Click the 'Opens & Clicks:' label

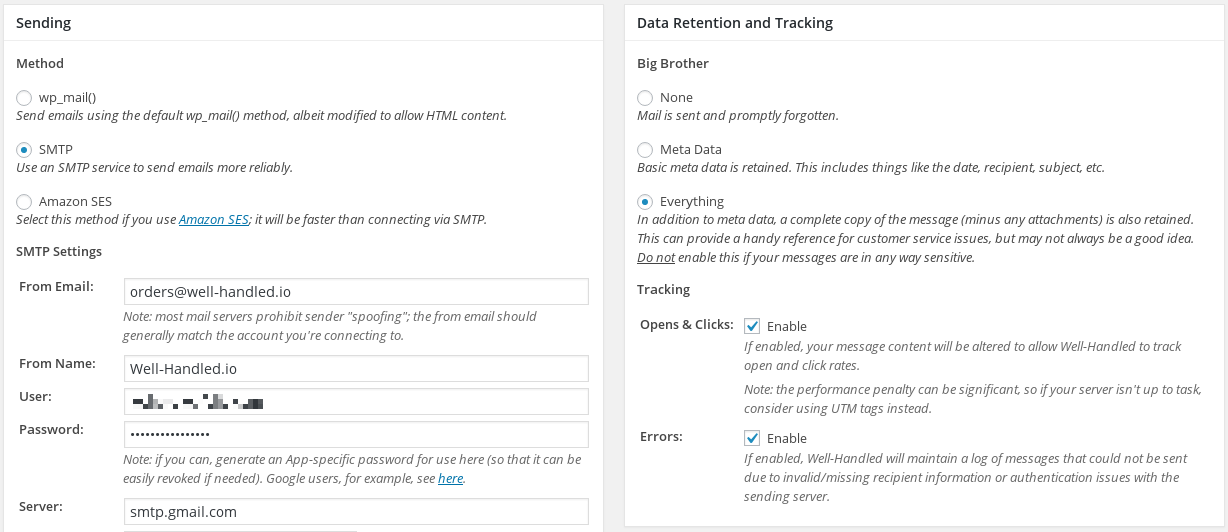point(686,325)
